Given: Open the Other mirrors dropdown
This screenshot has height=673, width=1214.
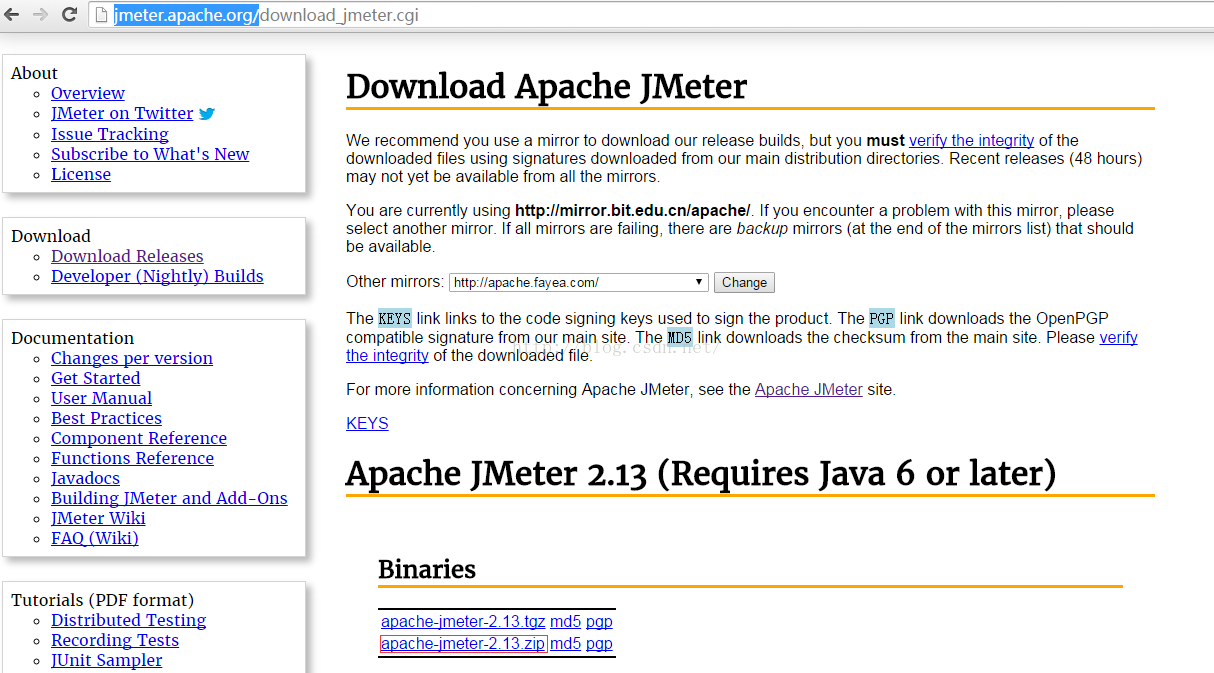Looking at the screenshot, I should 579,283.
